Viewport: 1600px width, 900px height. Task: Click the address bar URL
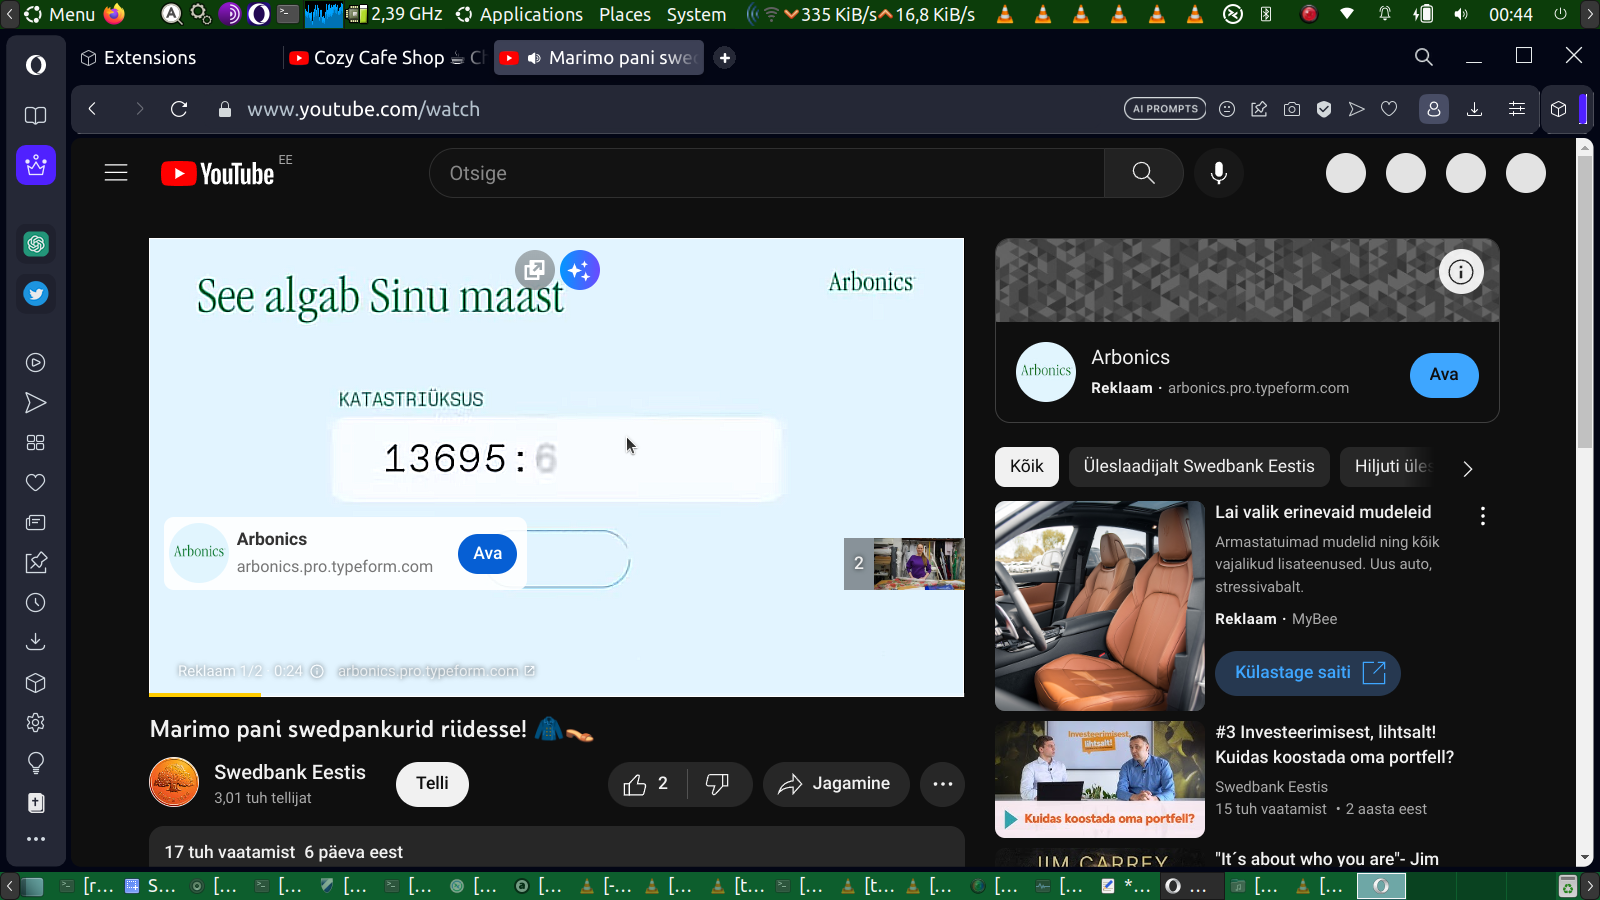point(364,109)
